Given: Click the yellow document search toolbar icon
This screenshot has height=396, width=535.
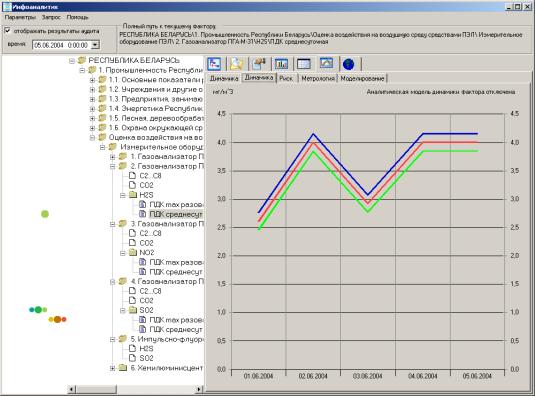Looking at the screenshot, I should (236, 63).
